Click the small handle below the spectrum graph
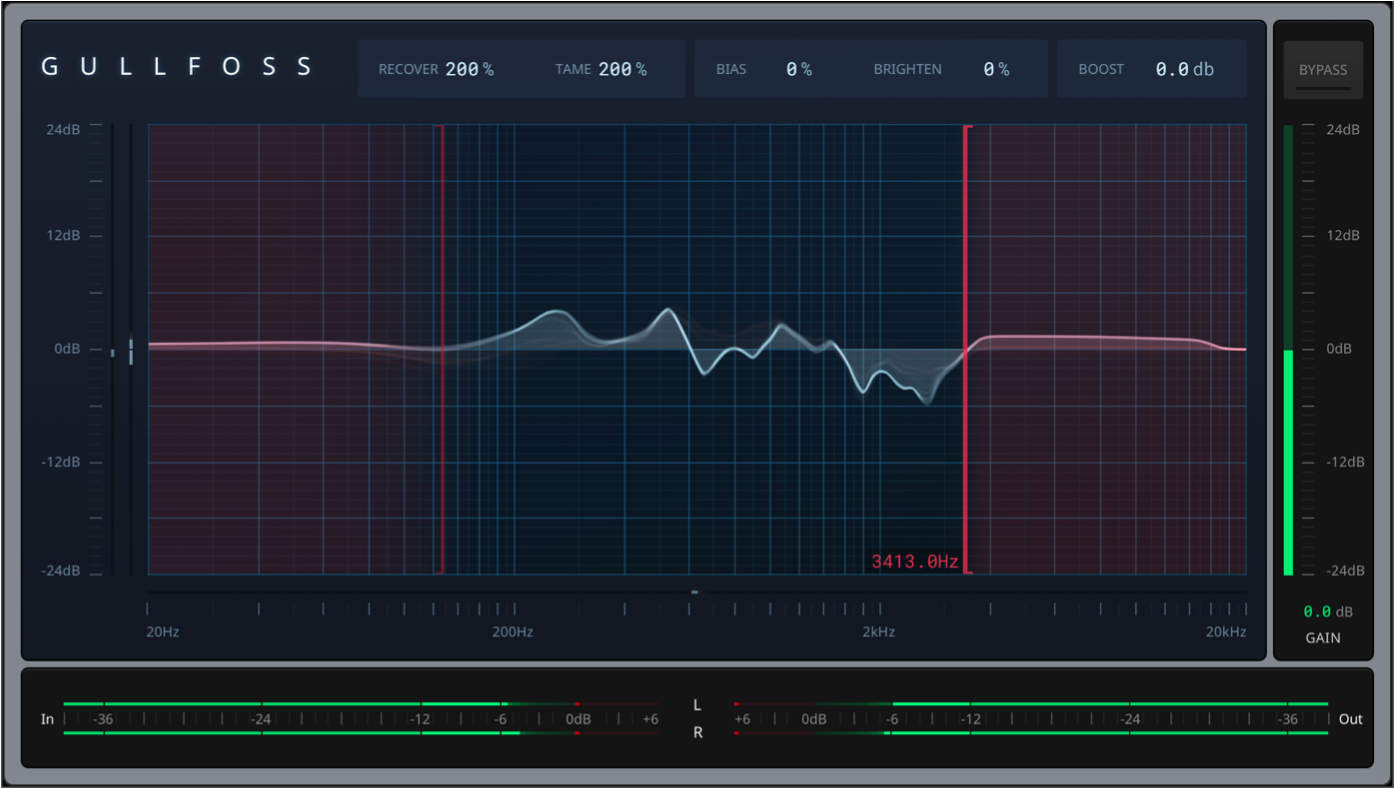This screenshot has height=788, width=1394. point(694,592)
